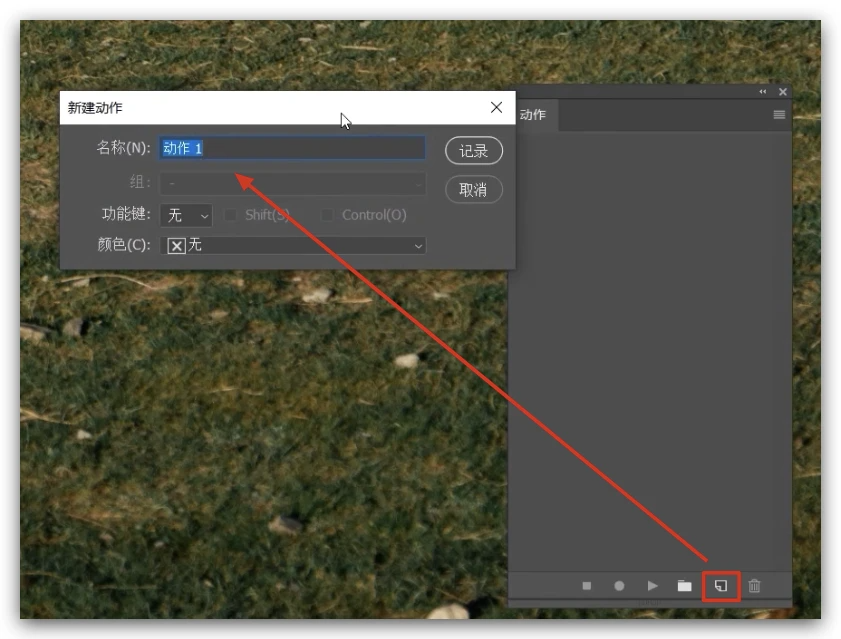Viewport: 841px width, 639px height.
Task: Close the 动作 panel
Action: [x=783, y=92]
